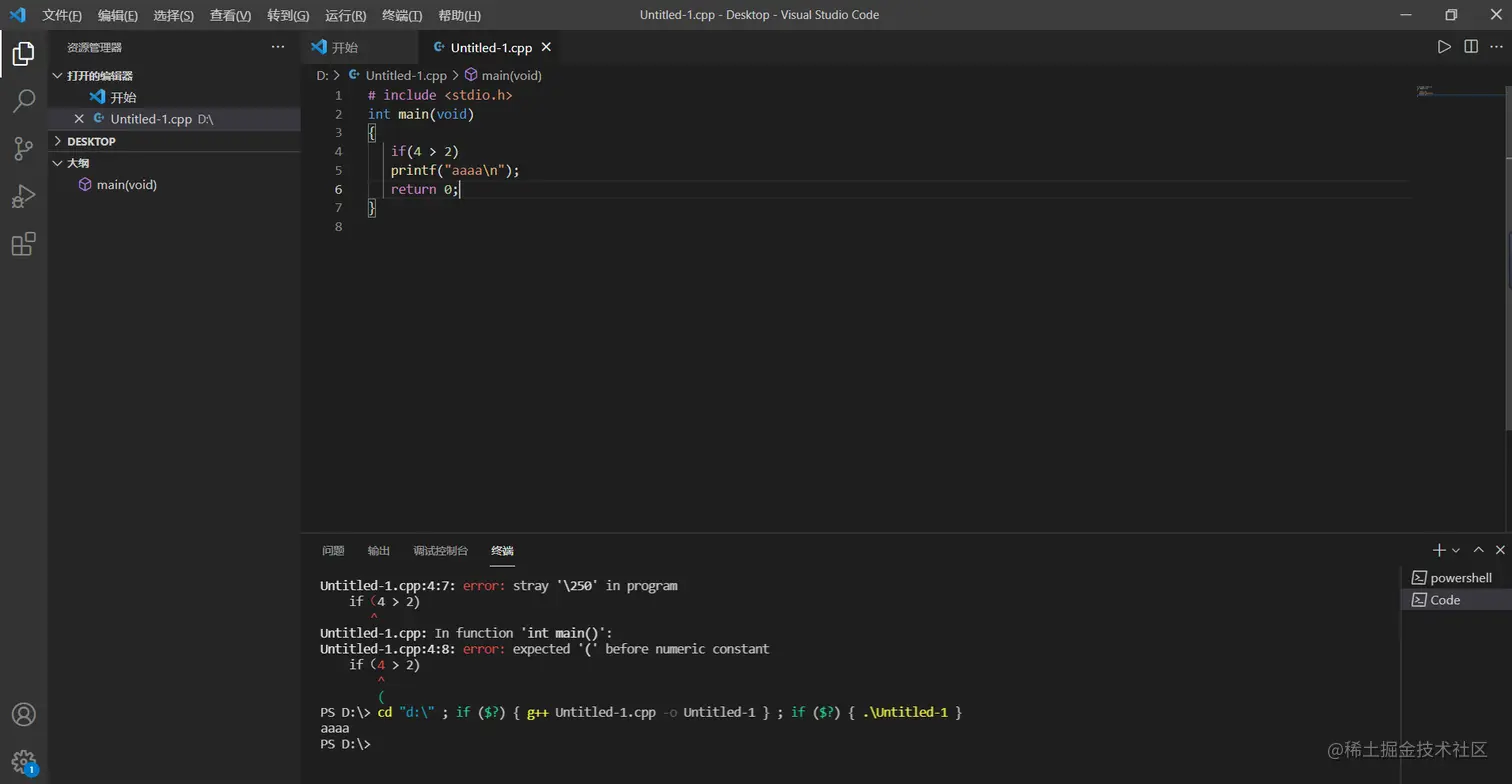The width and height of the screenshot is (1512, 784).
Task: Run the code with the play icon
Action: tap(1444, 47)
